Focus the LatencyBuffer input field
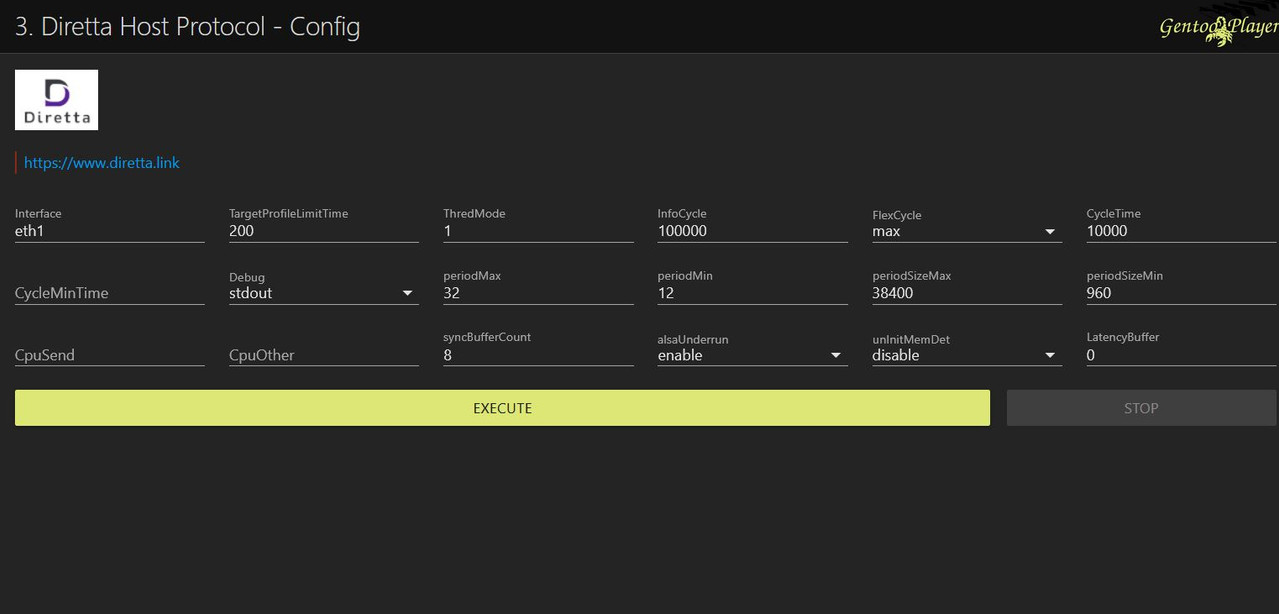This screenshot has width=1279, height=614. 1180,355
